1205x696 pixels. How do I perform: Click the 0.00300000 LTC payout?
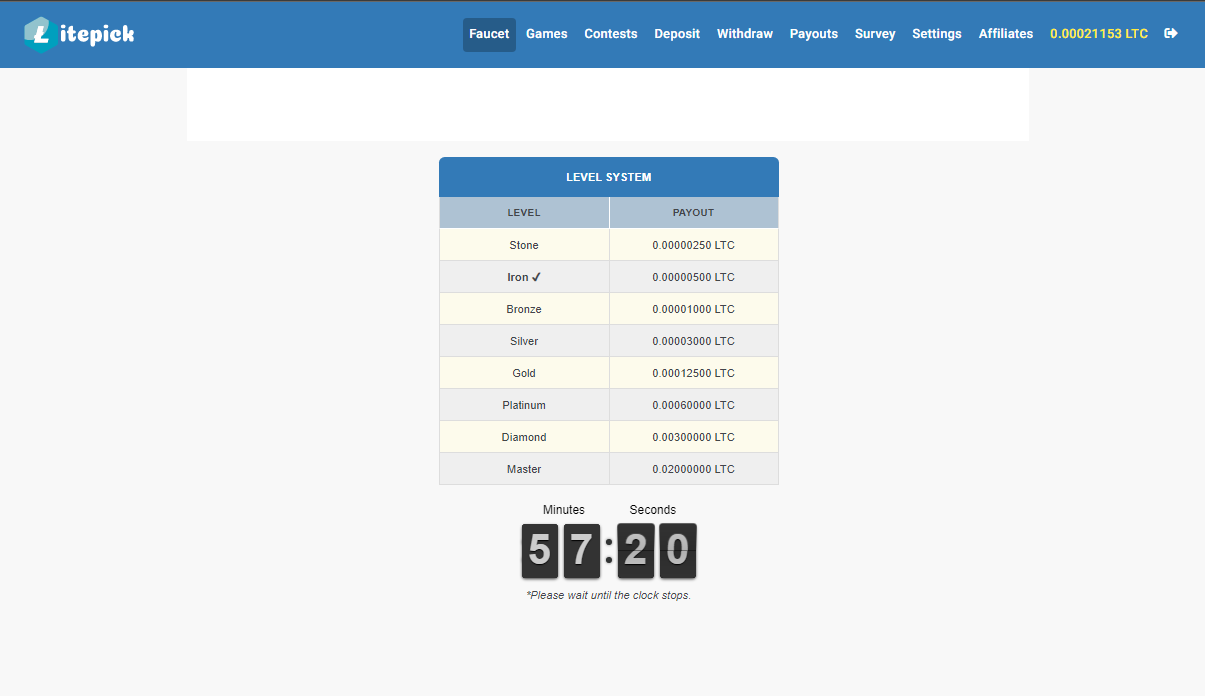pyautogui.click(x=694, y=437)
